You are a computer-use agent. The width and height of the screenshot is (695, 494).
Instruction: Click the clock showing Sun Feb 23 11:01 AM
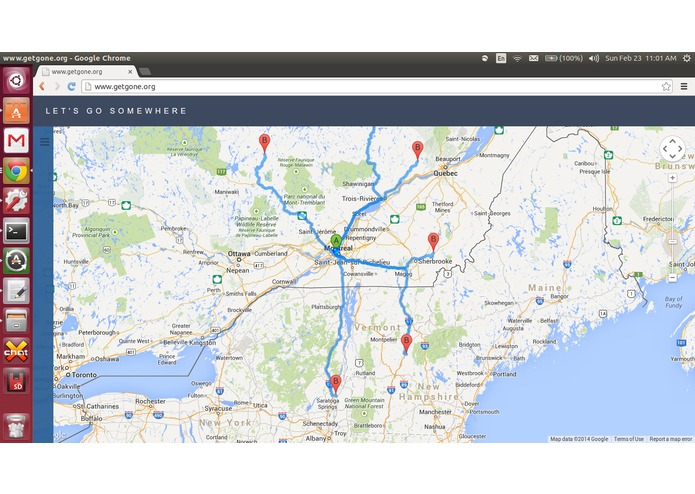[x=640, y=58]
